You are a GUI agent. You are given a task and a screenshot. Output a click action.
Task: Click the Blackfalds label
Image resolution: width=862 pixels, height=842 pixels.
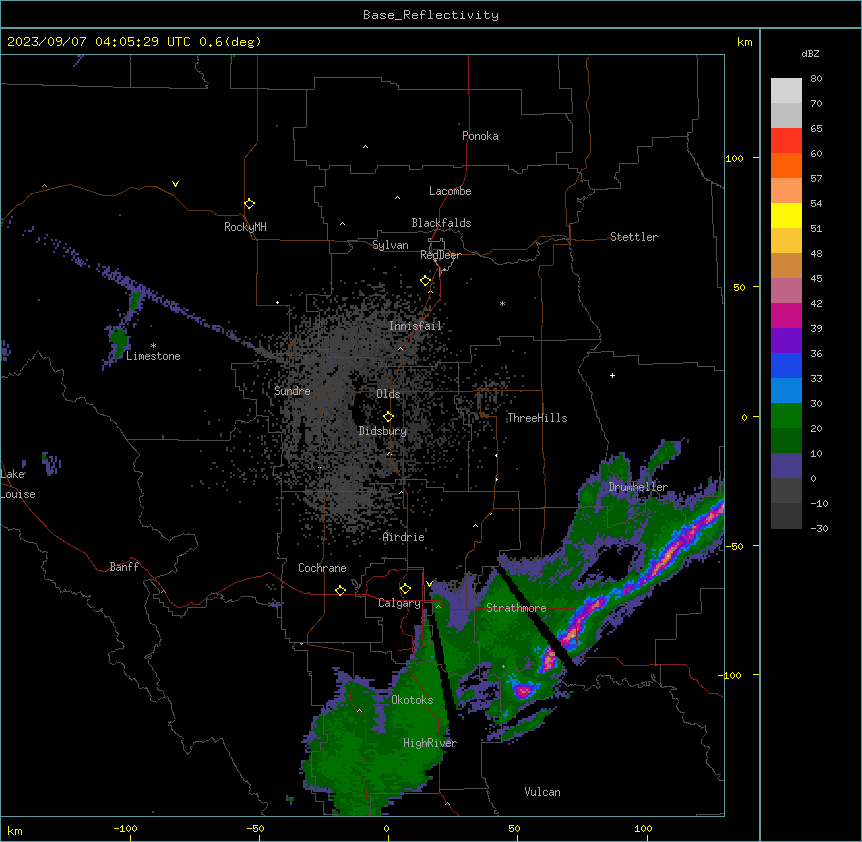tap(441, 223)
